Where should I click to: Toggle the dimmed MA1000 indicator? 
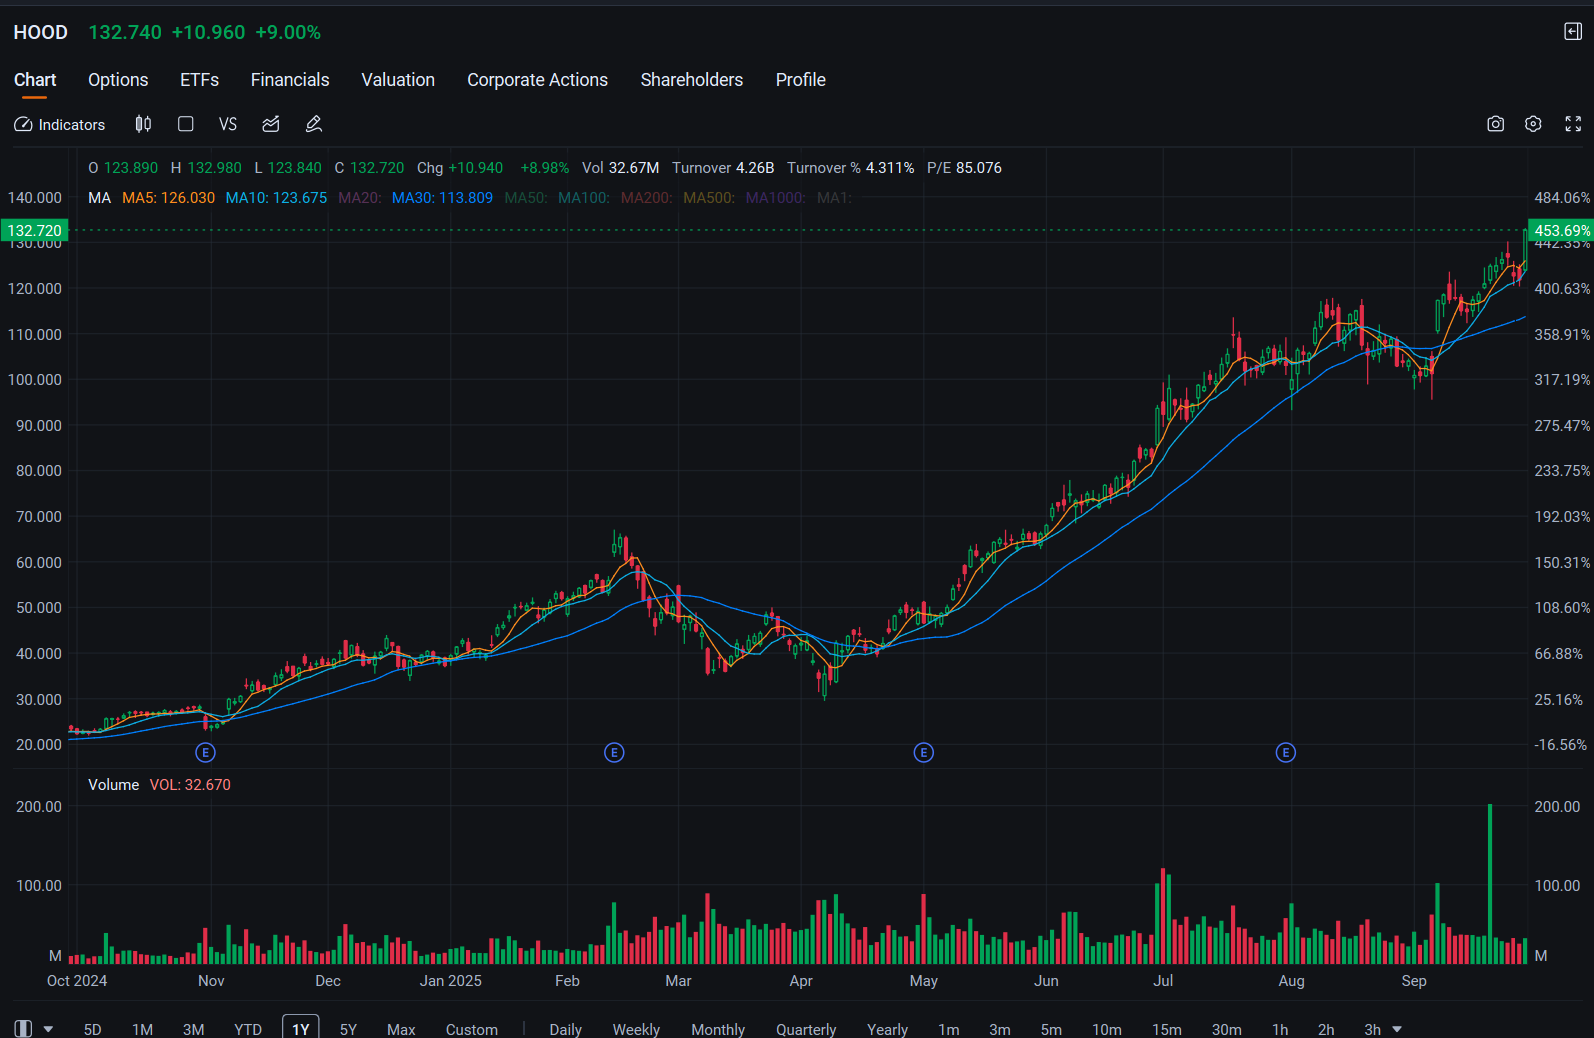(x=776, y=198)
